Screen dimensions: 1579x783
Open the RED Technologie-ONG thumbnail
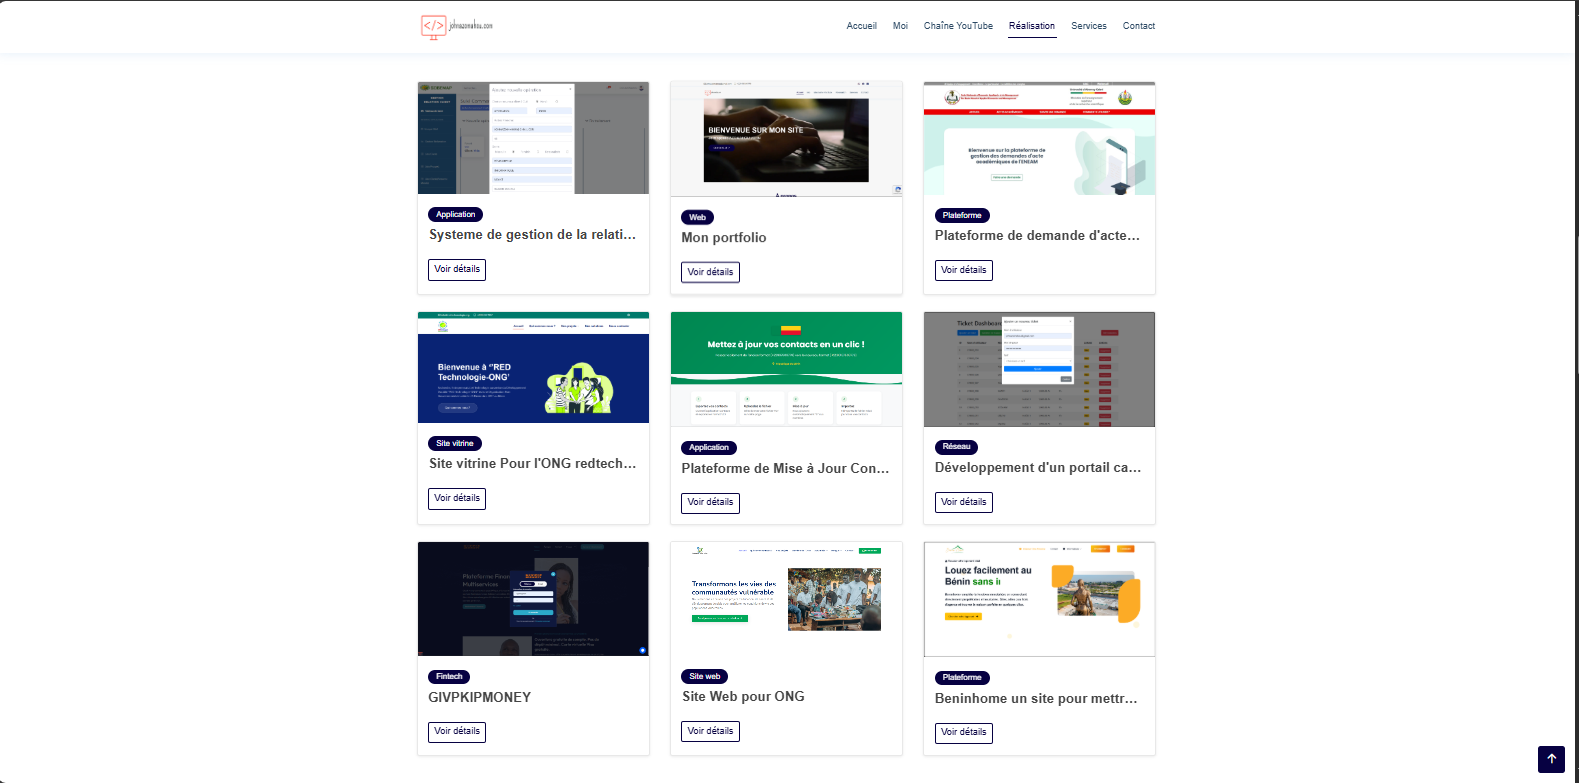click(x=533, y=368)
